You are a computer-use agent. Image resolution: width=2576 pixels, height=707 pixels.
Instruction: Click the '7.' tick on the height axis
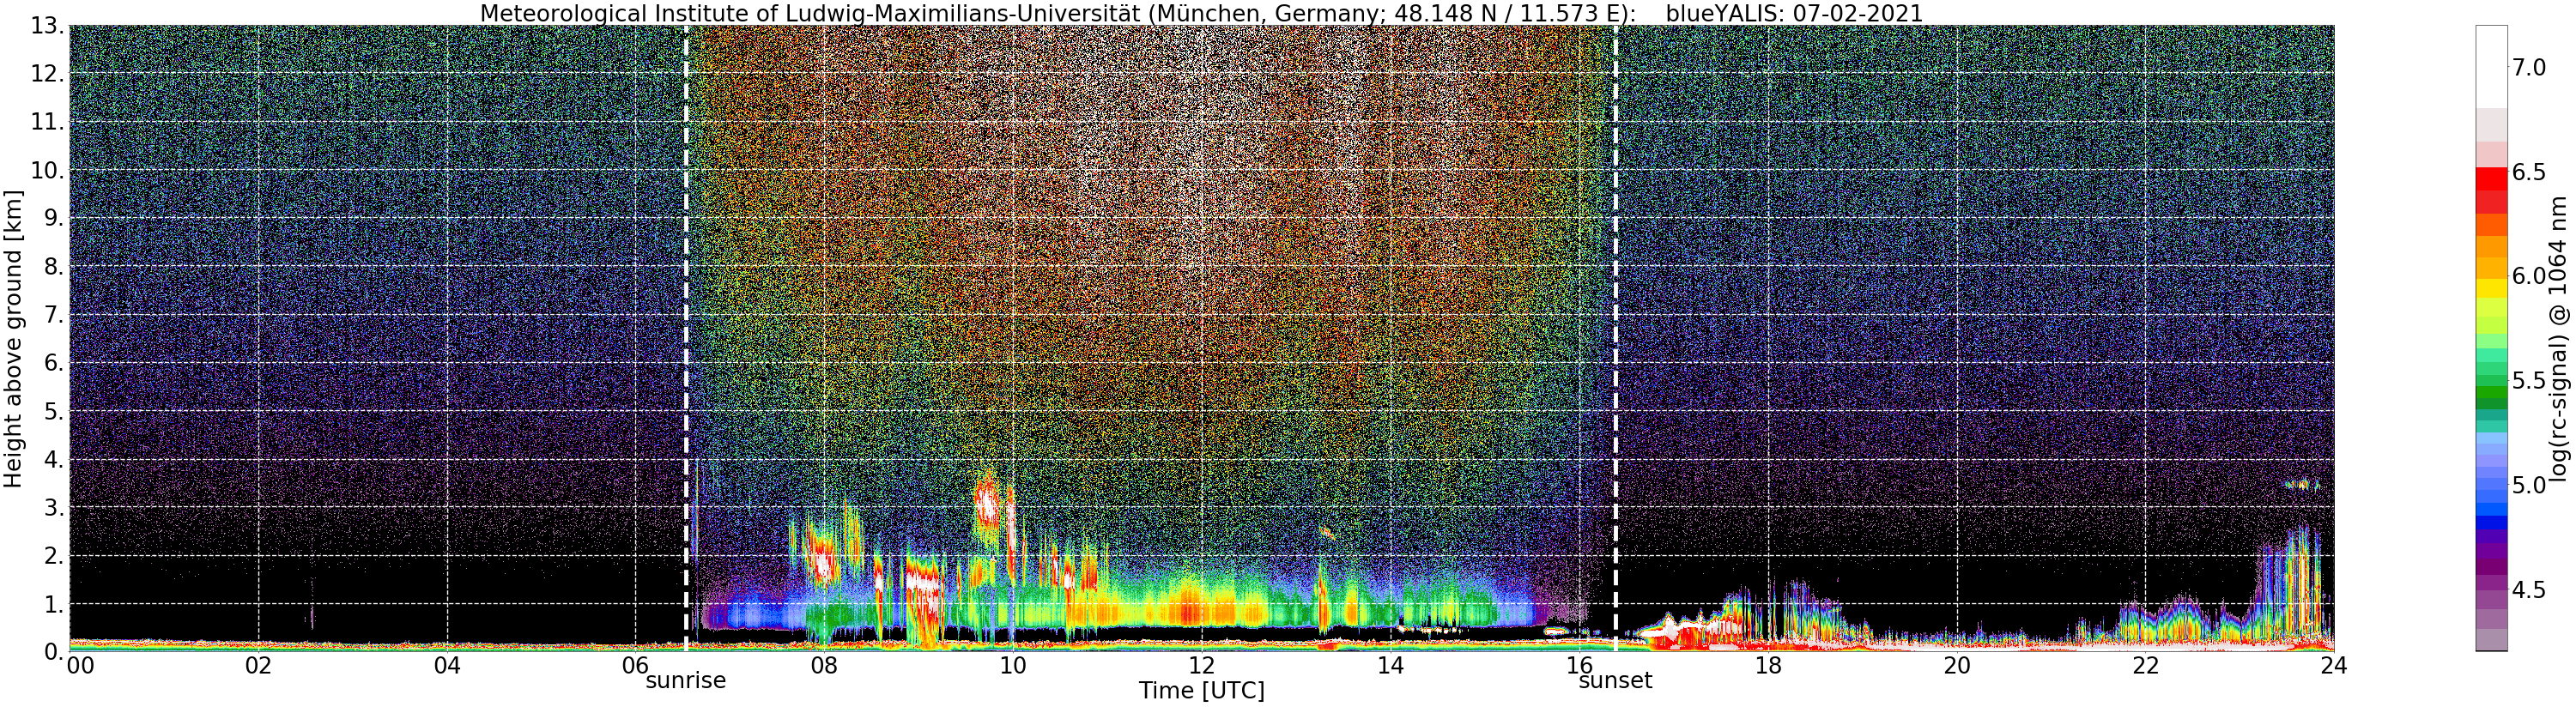(54, 315)
